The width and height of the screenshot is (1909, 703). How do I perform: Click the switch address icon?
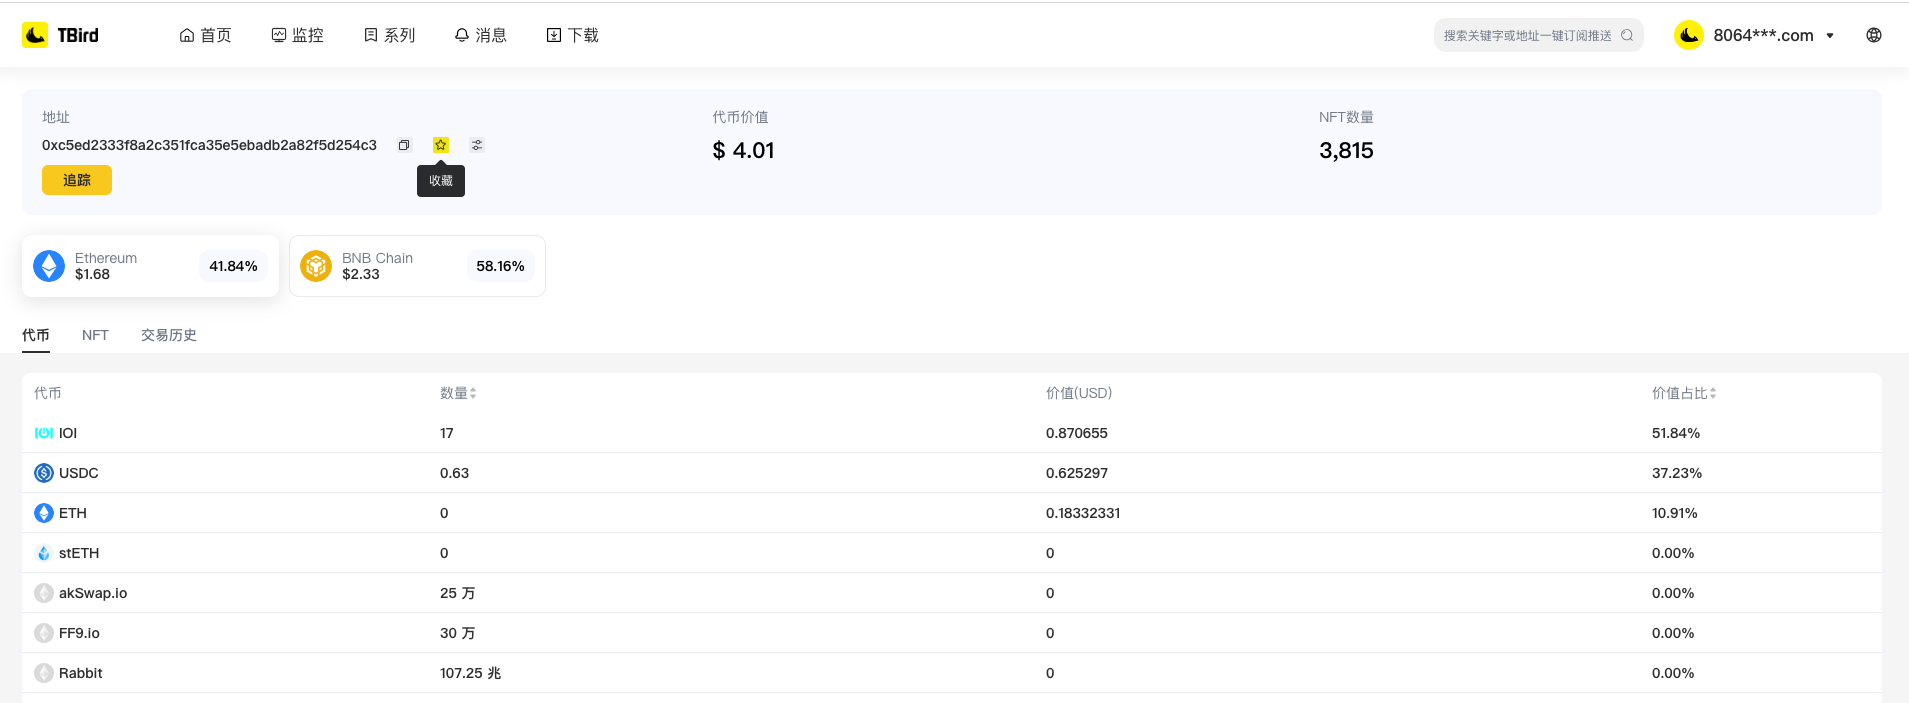(477, 145)
